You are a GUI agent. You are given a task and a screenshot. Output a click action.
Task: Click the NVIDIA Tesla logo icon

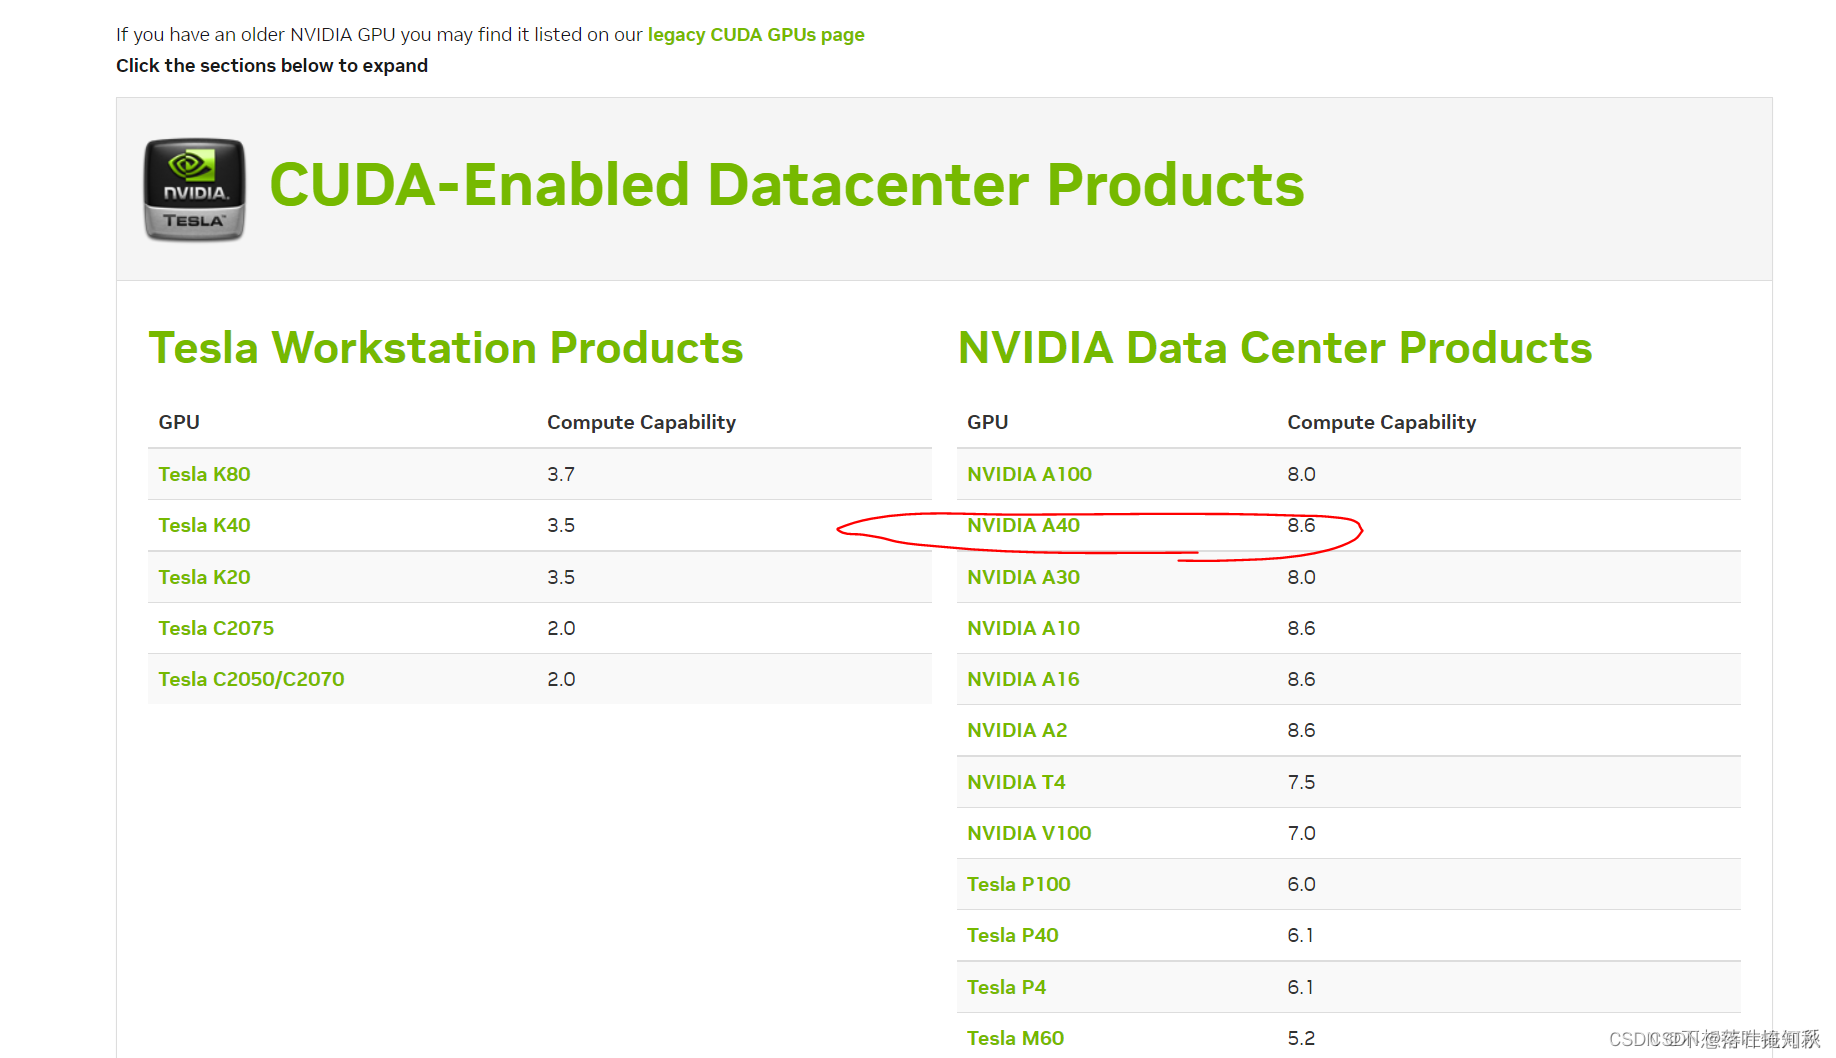click(195, 189)
